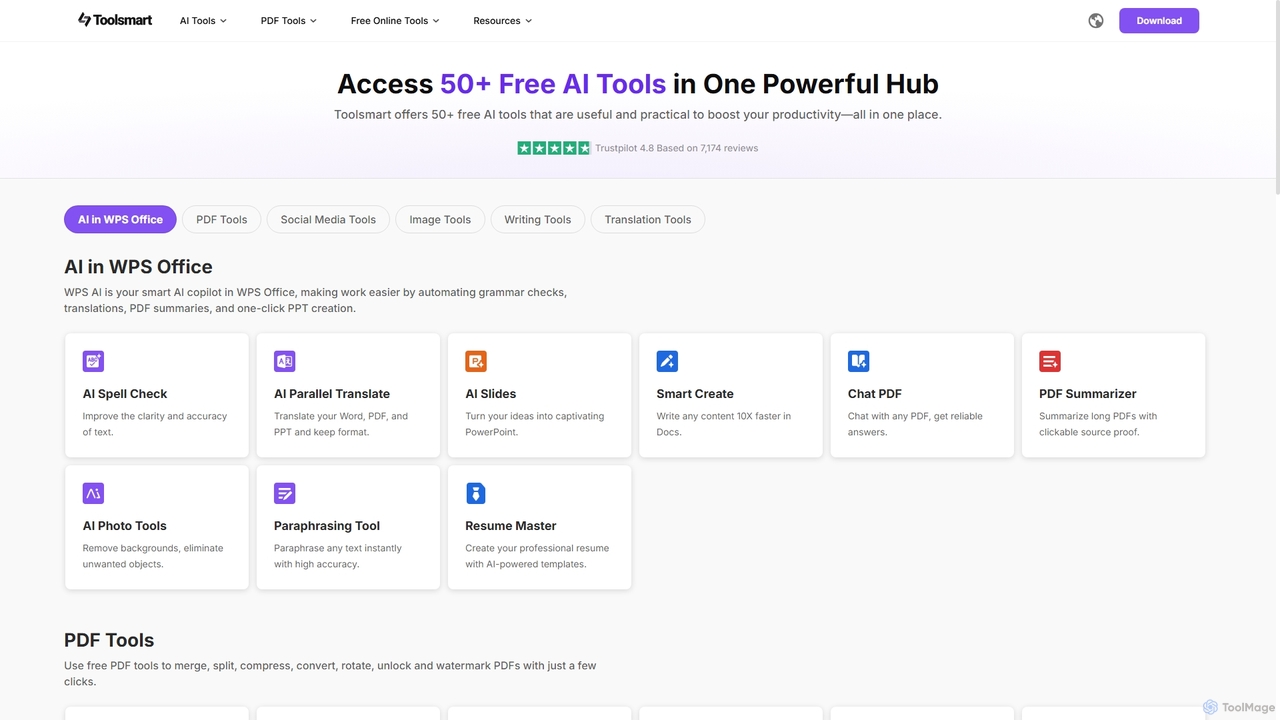1280x720 pixels.
Task: Click the 'PDF Tools' section heading
Action: (x=109, y=640)
